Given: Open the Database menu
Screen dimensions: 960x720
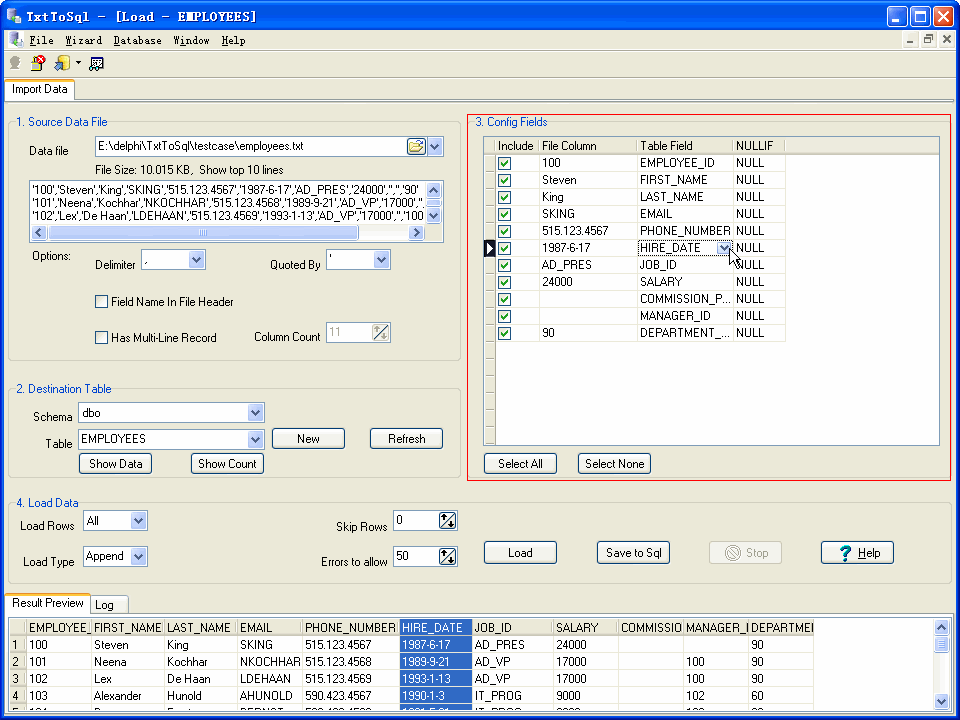Looking at the screenshot, I should click(x=137, y=40).
